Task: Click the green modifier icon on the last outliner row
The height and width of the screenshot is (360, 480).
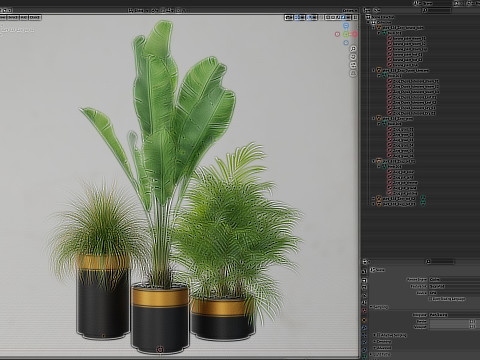Action: (423, 203)
